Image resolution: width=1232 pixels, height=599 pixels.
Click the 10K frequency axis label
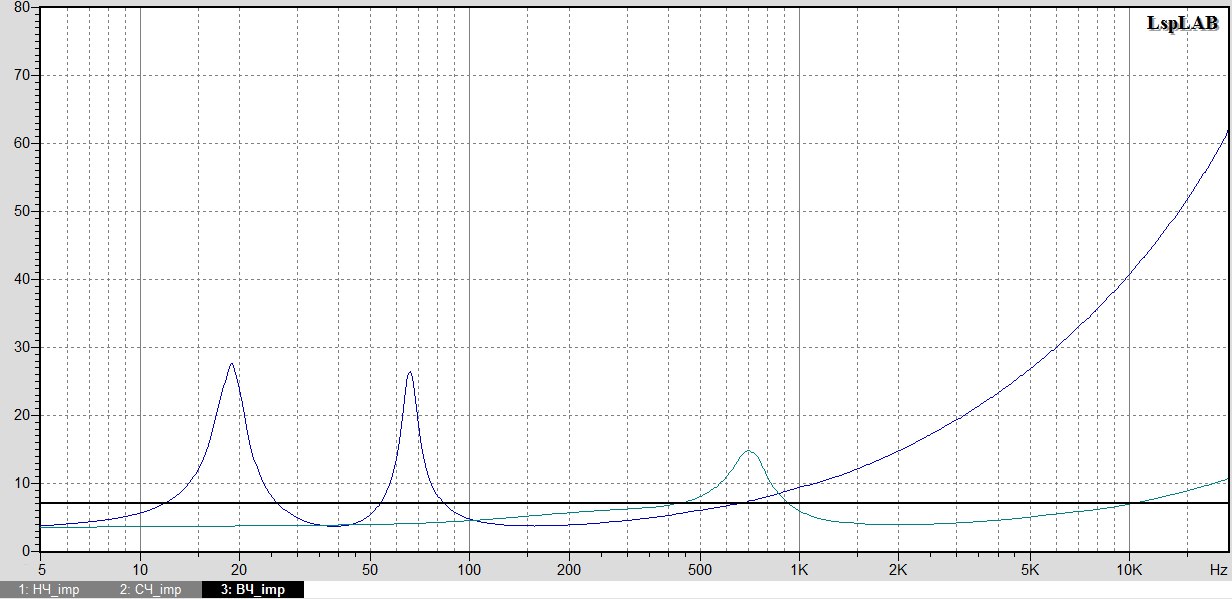(1129, 567)
